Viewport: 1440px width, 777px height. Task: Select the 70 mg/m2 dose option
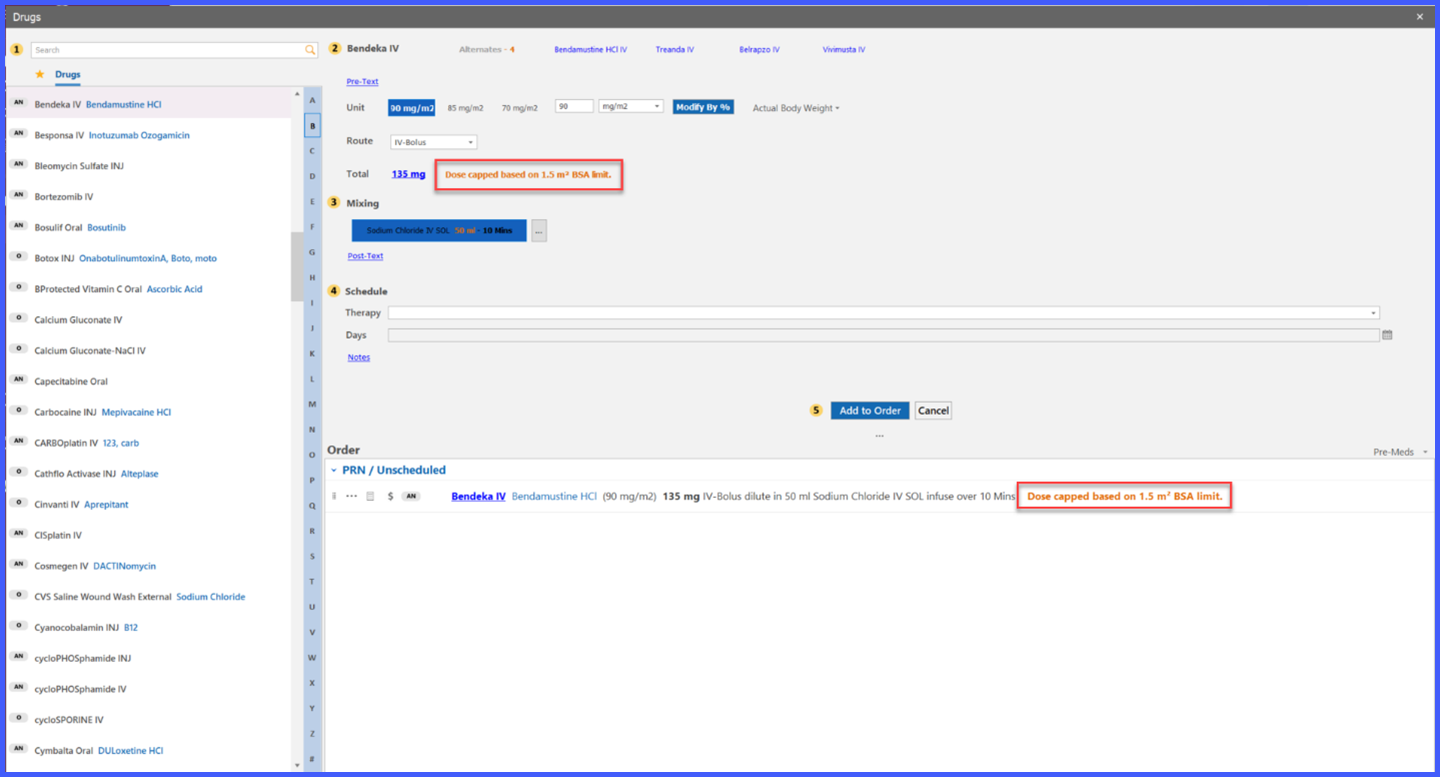pyautogui.click(x=519, y=108)
